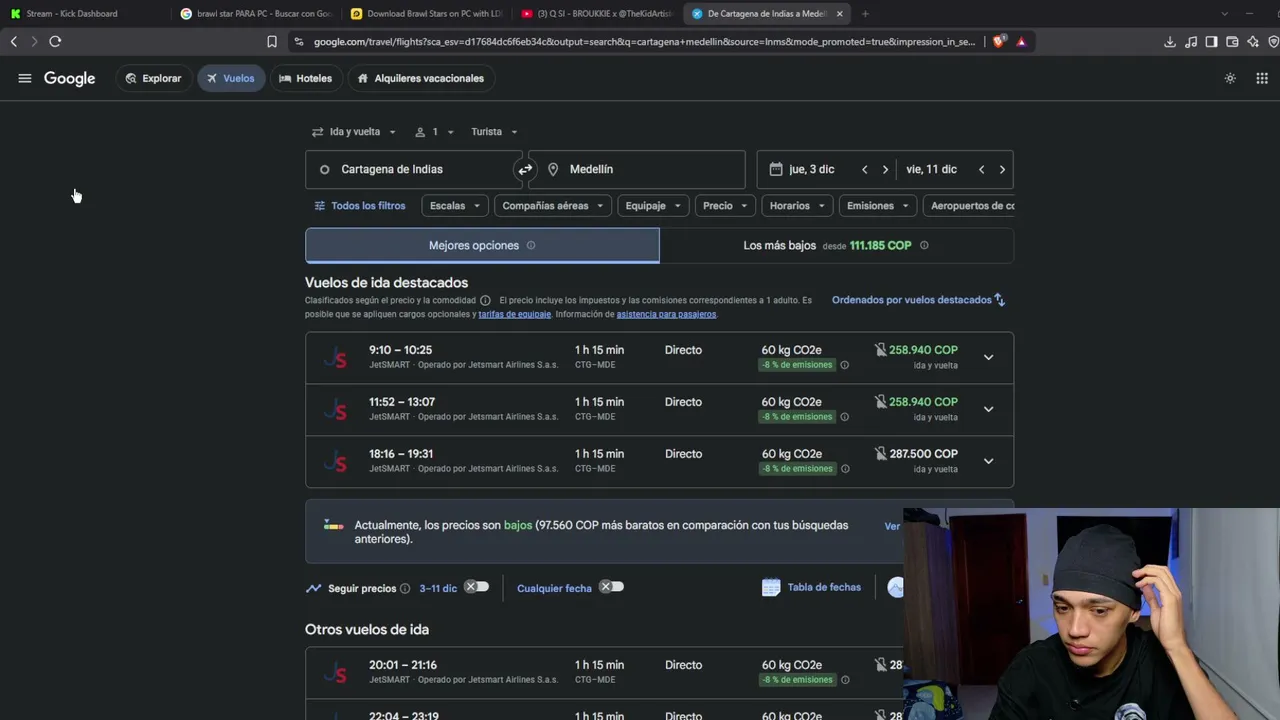This screenshot has width=1280, height=720.
Task: Open emissions info for the 18:16 flight
Action: 845,469
